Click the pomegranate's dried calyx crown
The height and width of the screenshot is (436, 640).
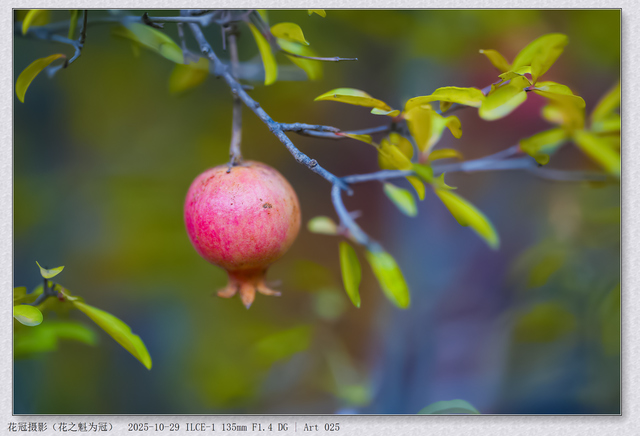click(247, 290)
